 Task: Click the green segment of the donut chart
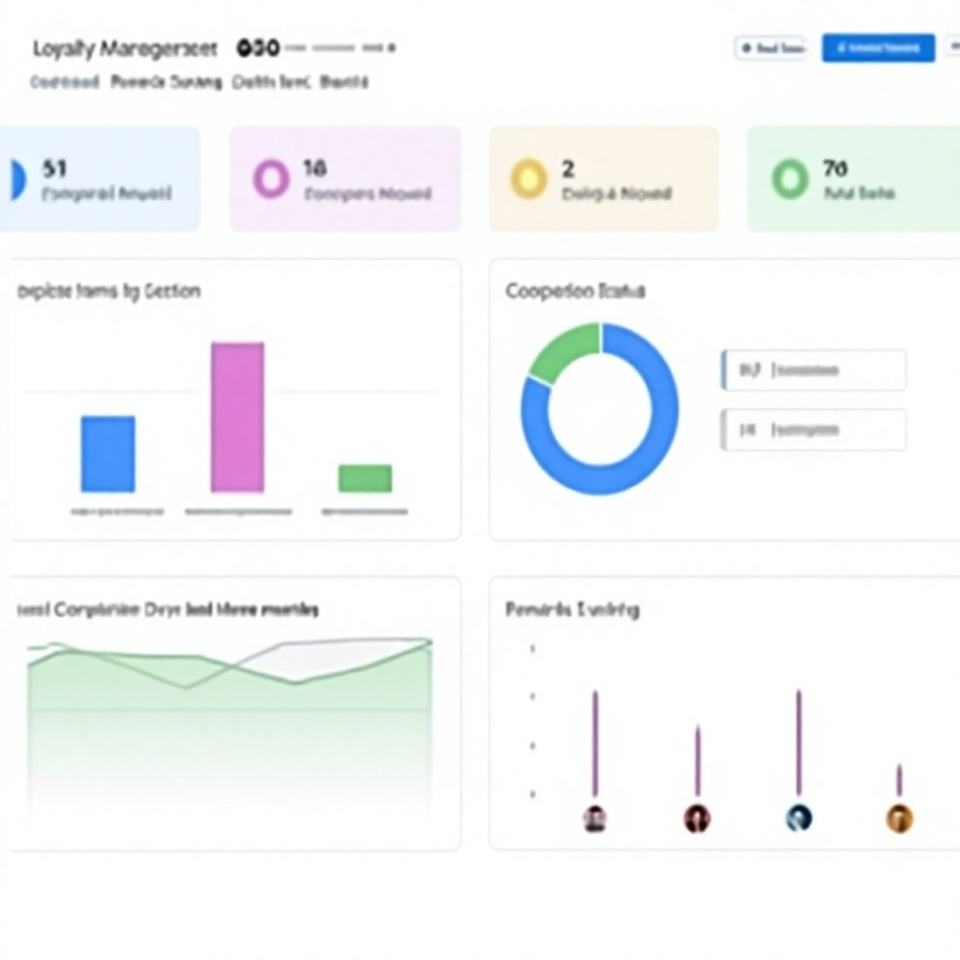pos(563,351)
